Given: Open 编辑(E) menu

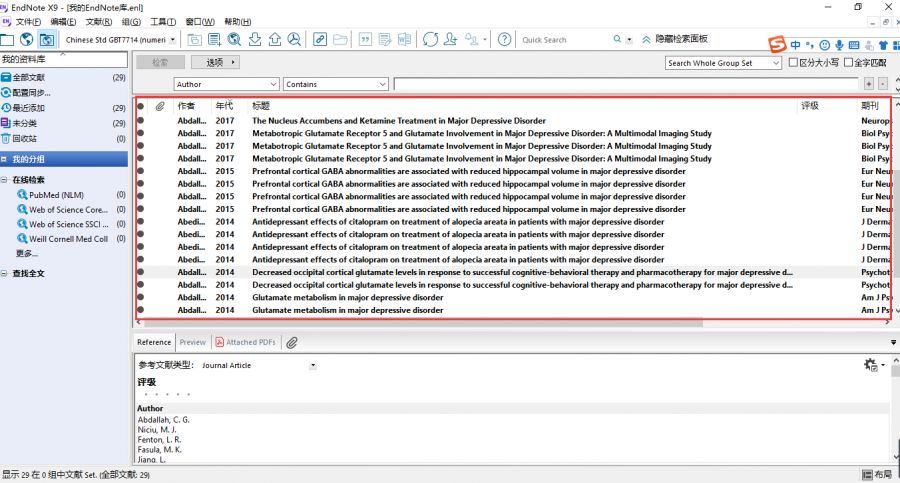Looking at the screenshot, I should (x=63, y=22).
